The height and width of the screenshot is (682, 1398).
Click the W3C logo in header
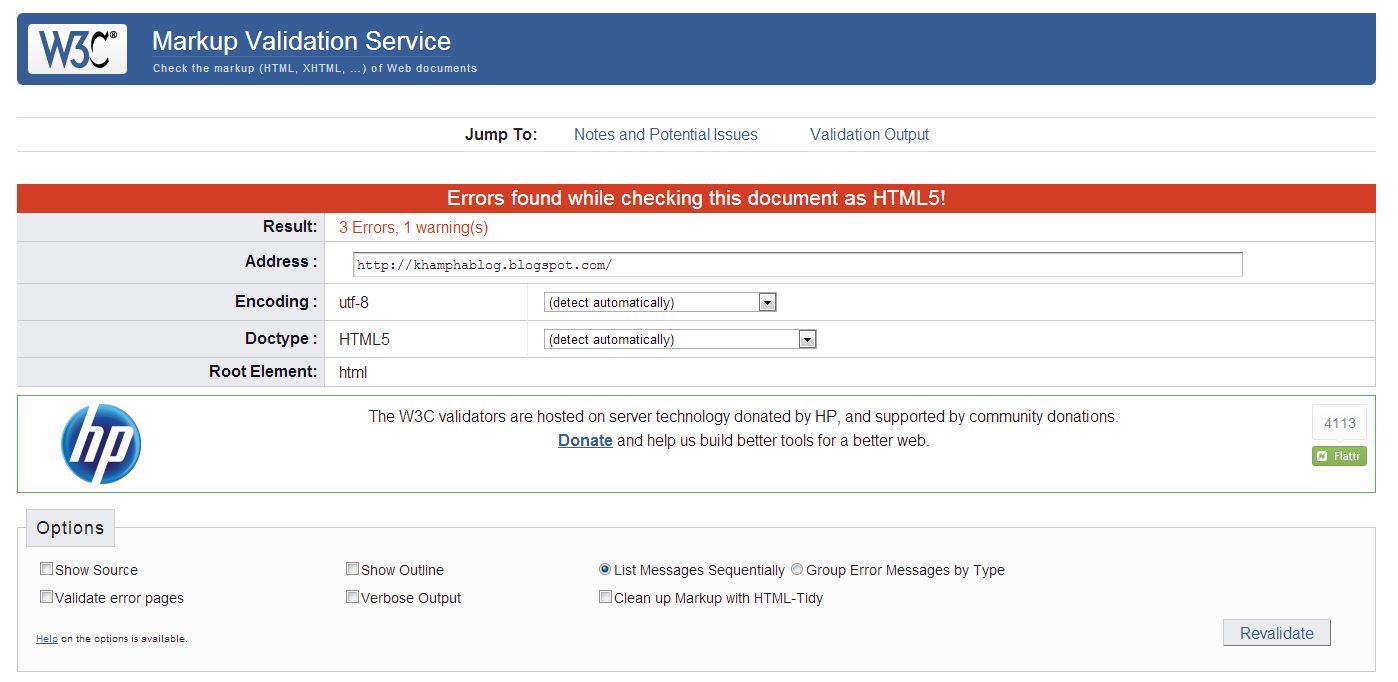77,49
